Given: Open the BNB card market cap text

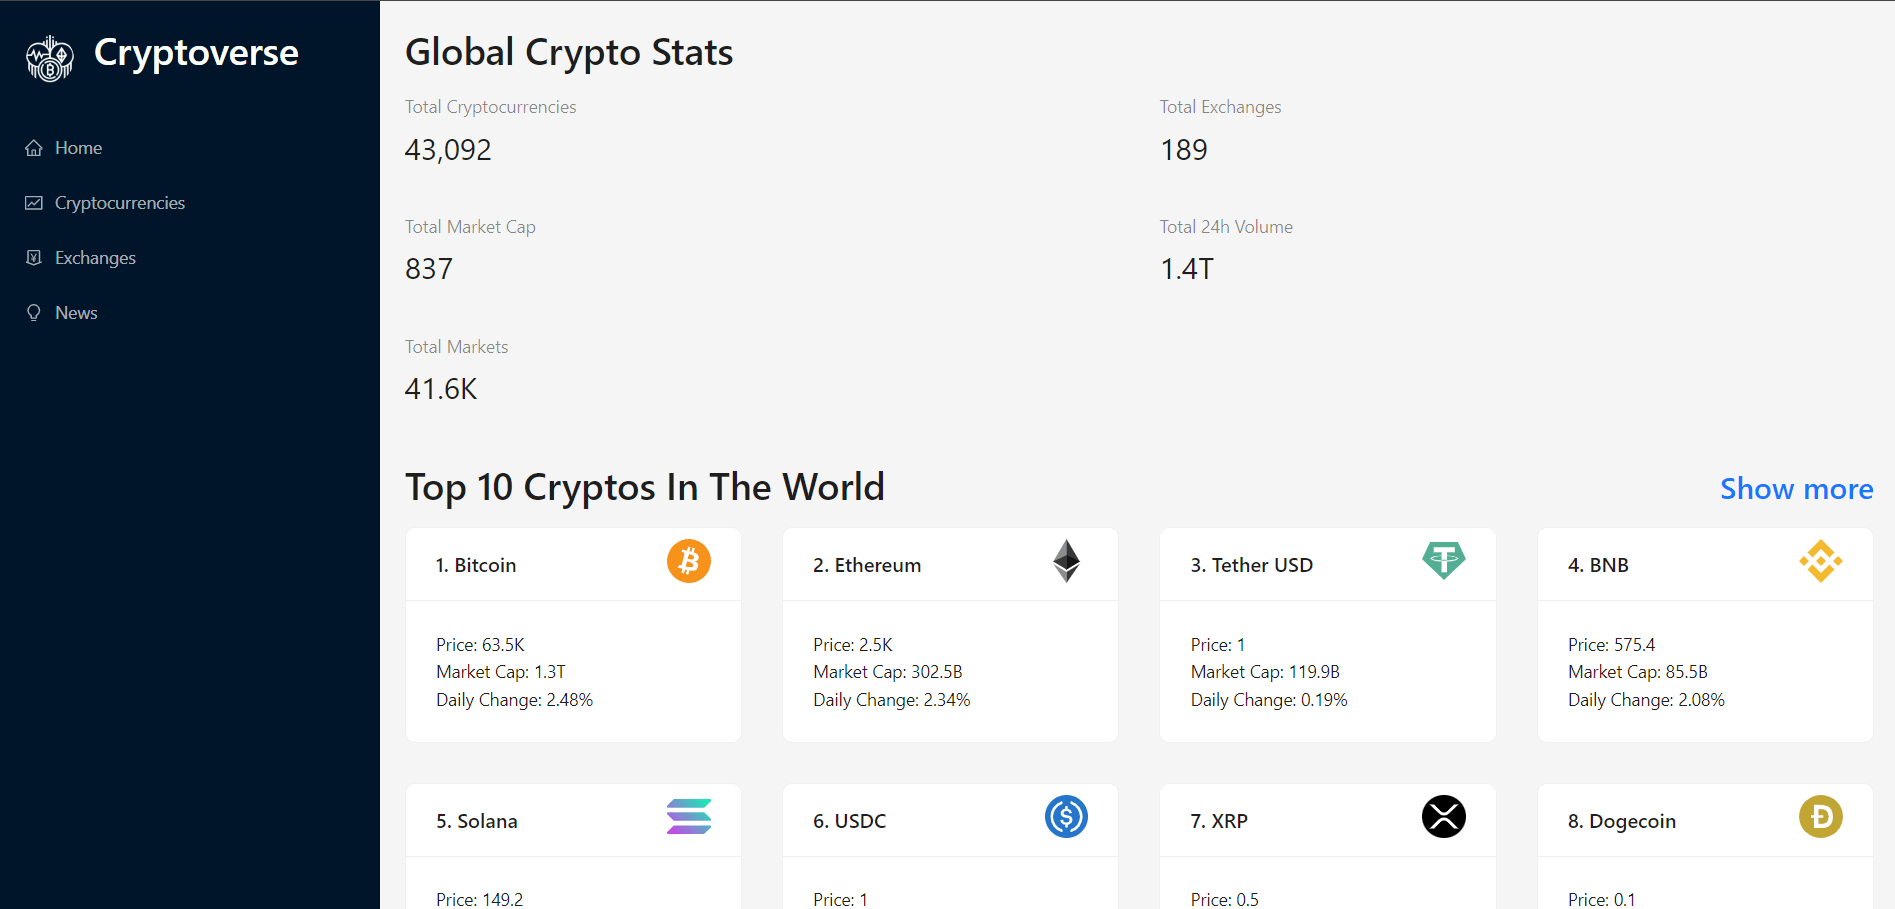Looking at the screenshot, I should coord(1637,672).
